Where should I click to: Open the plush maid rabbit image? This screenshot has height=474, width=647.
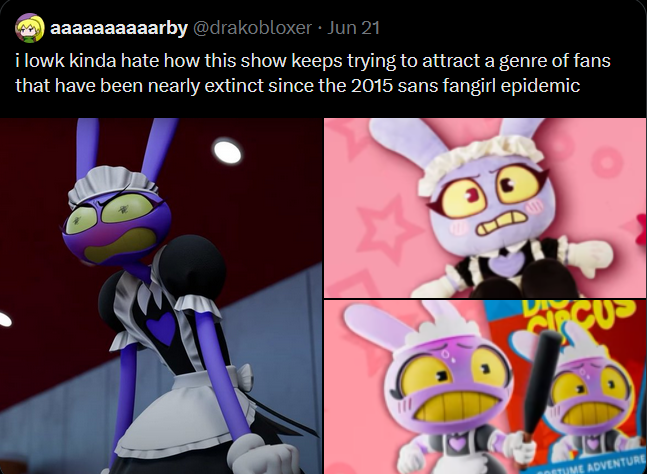[x=485, y=208]
